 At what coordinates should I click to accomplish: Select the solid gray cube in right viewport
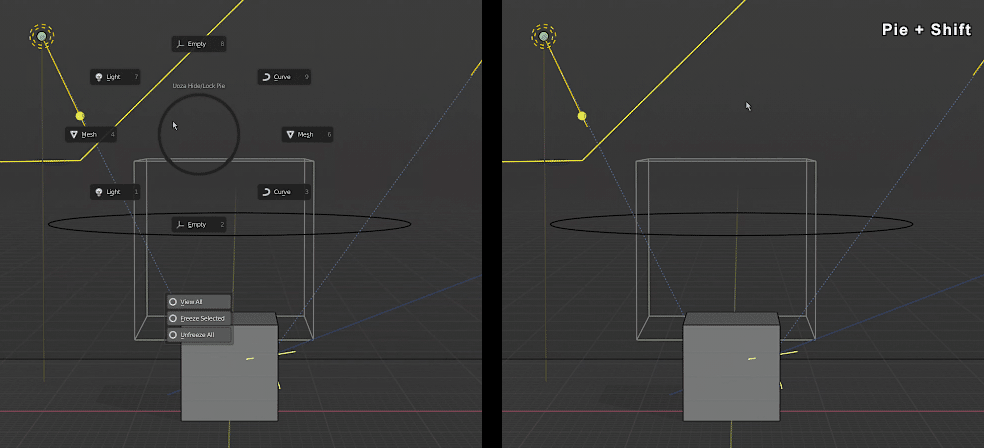[x=731, y=367]
